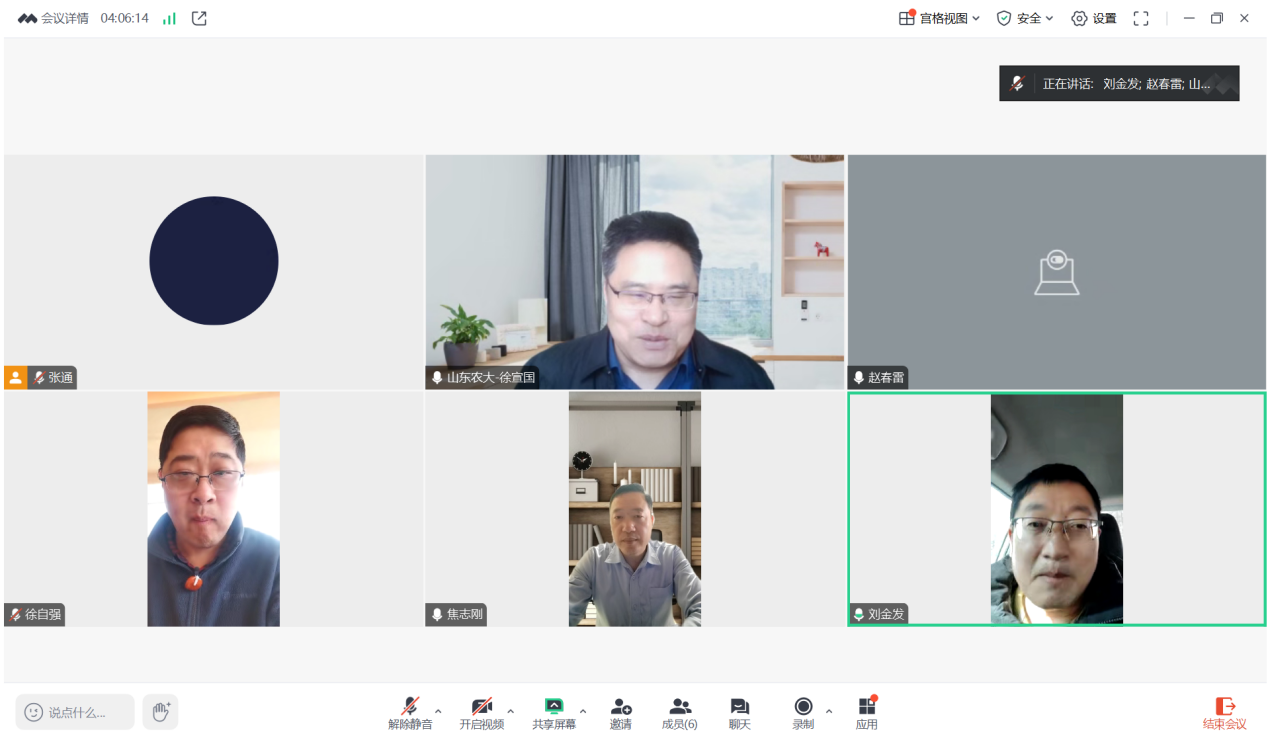
Task: Click 结束会议 to end meeting
Action: (1224, 713)
